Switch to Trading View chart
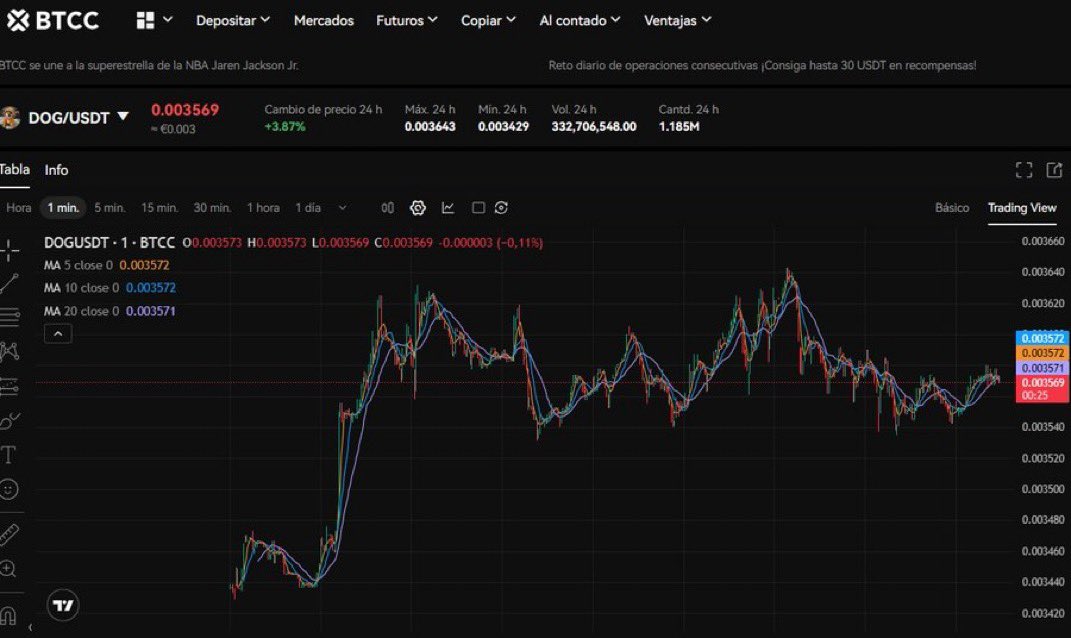Viewport: 1071px width, 638px height. [1022, 208]
